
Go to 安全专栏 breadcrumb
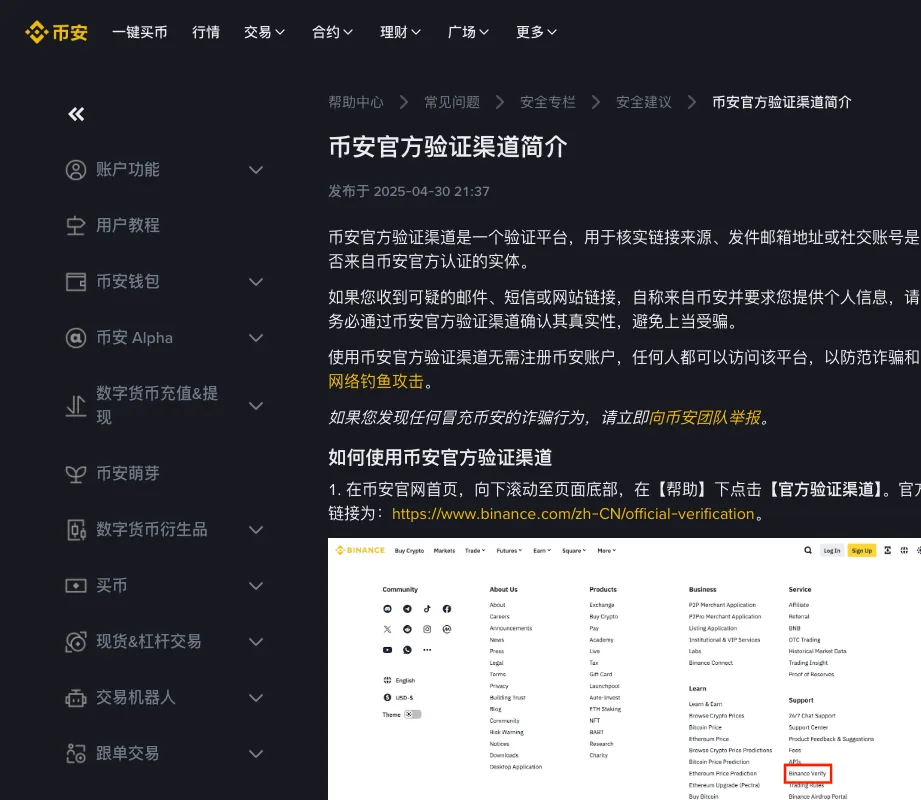[548, 102]
